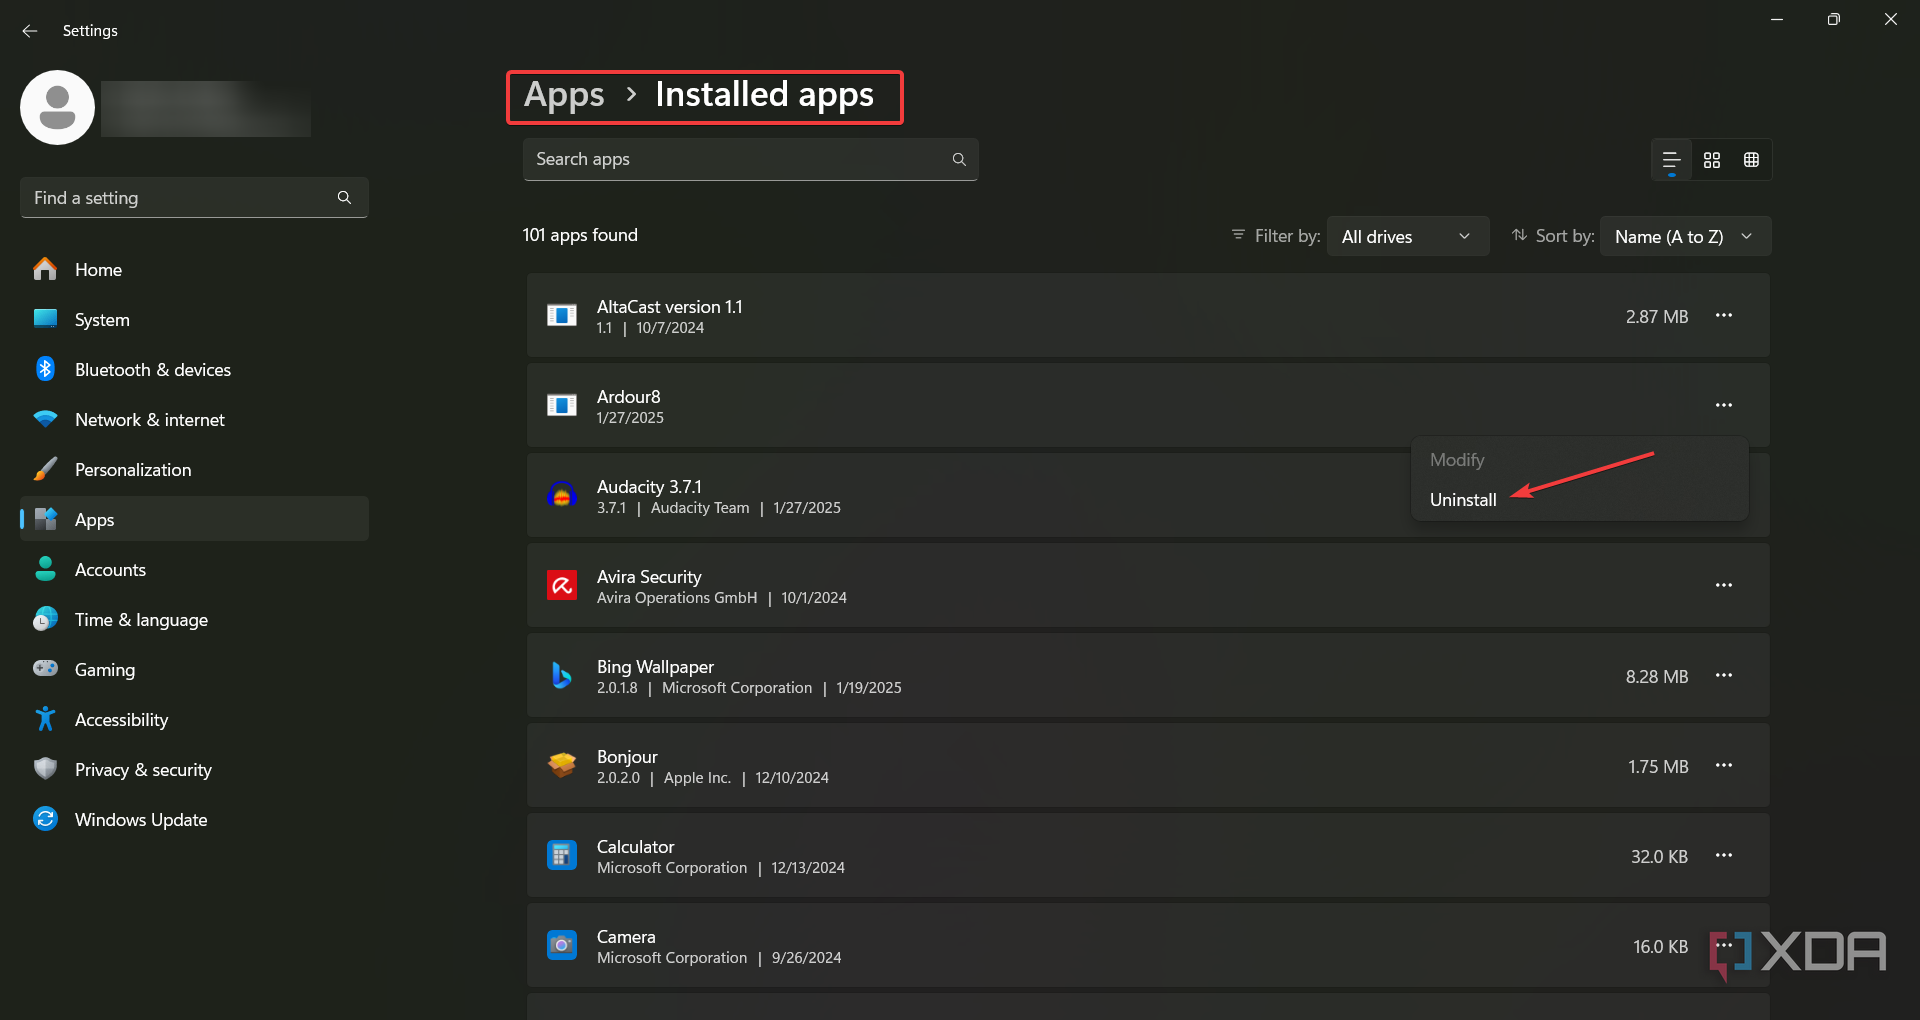Open more options for Bing Wallpaper
The height and width of the screenshot is (1020, 1920).
click(x=1724, y=675)
